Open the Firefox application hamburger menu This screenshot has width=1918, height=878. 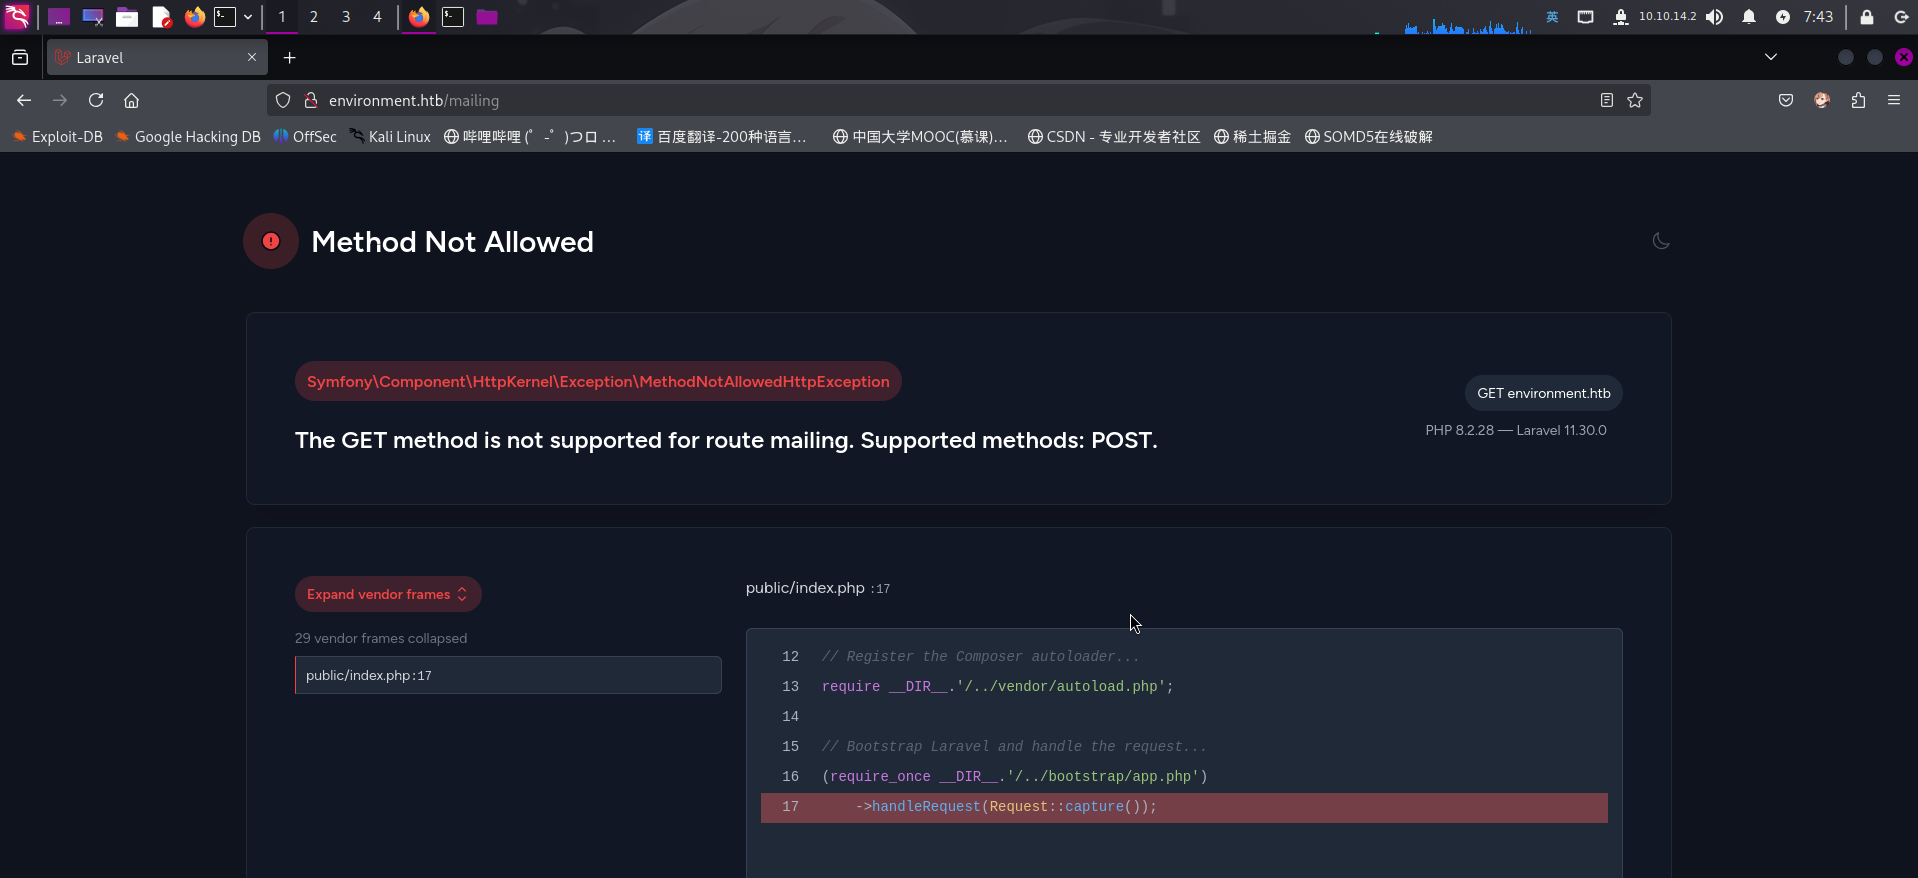(x=1894, y=100)
